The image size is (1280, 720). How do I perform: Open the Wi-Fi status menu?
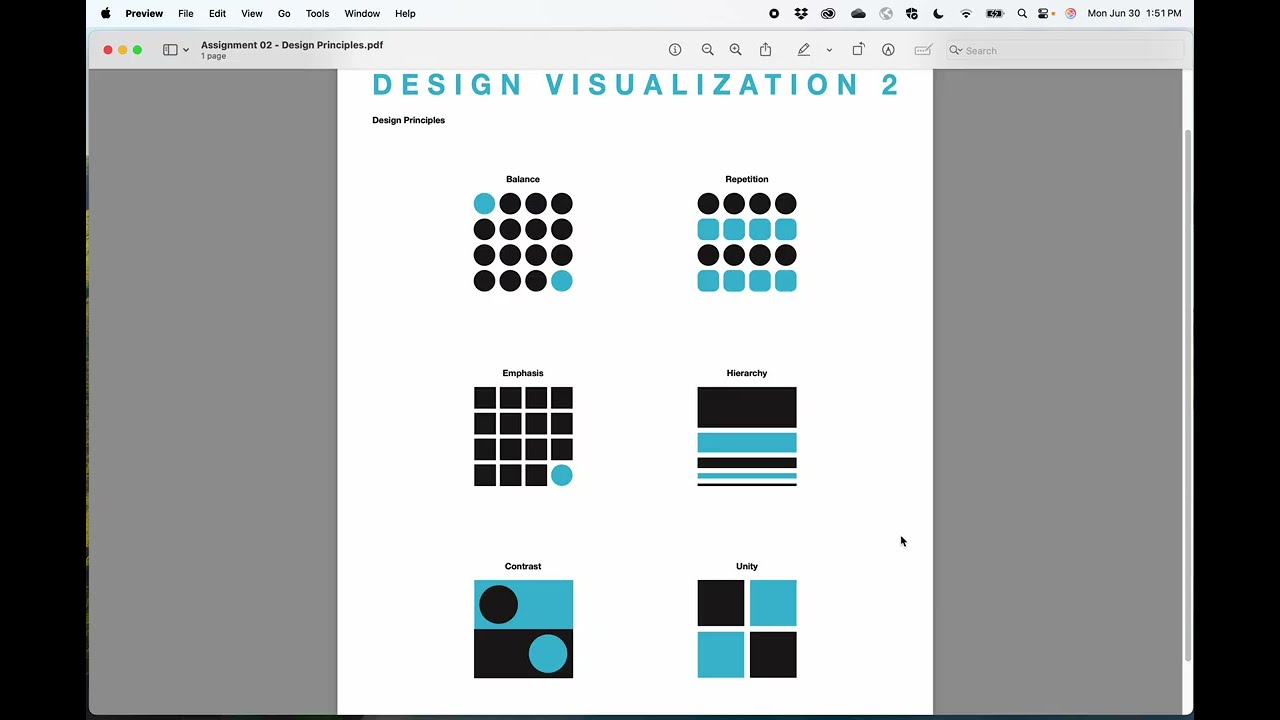[x=966, y=14]
